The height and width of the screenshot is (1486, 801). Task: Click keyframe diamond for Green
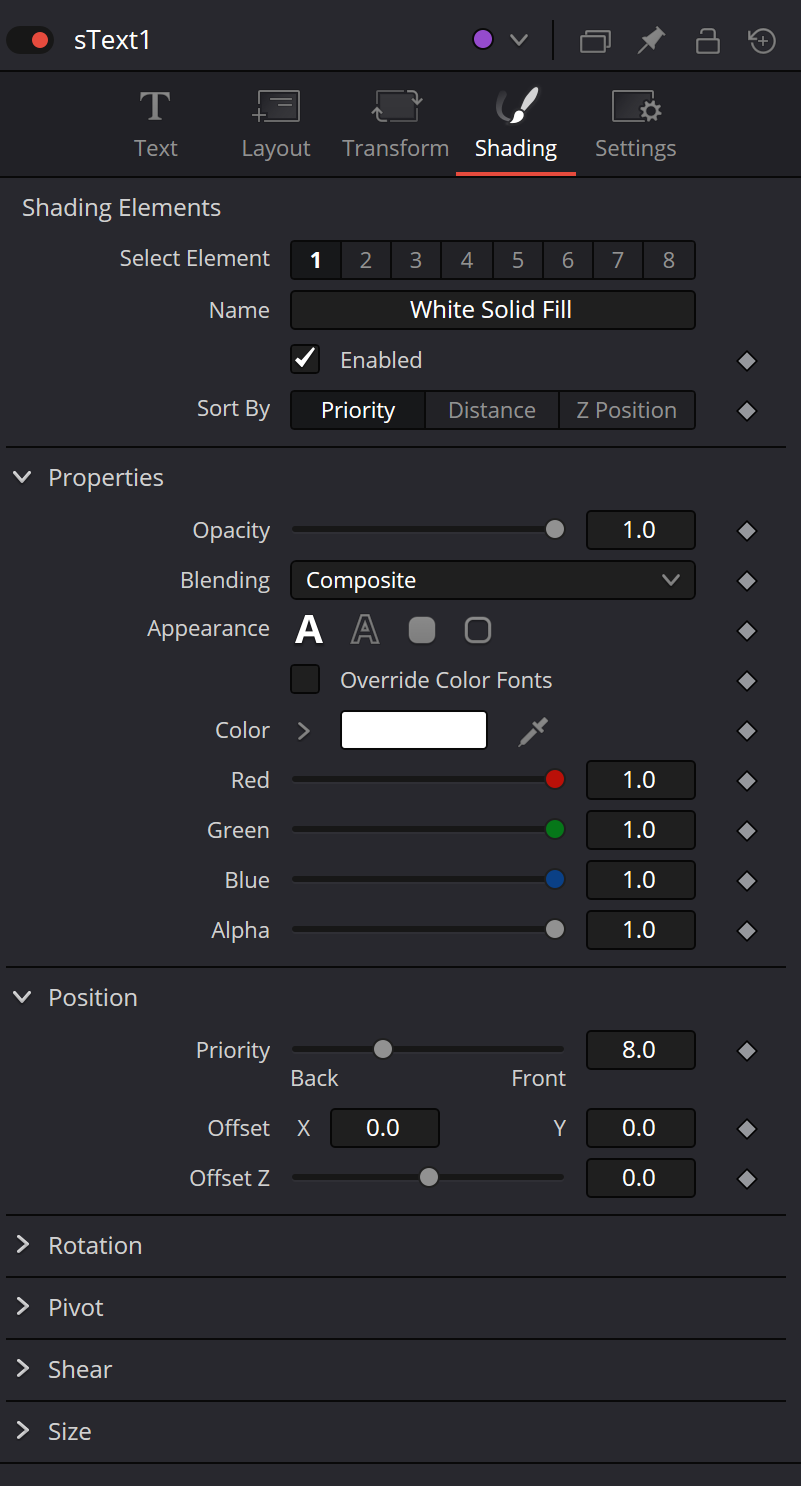tap(746, 831)
